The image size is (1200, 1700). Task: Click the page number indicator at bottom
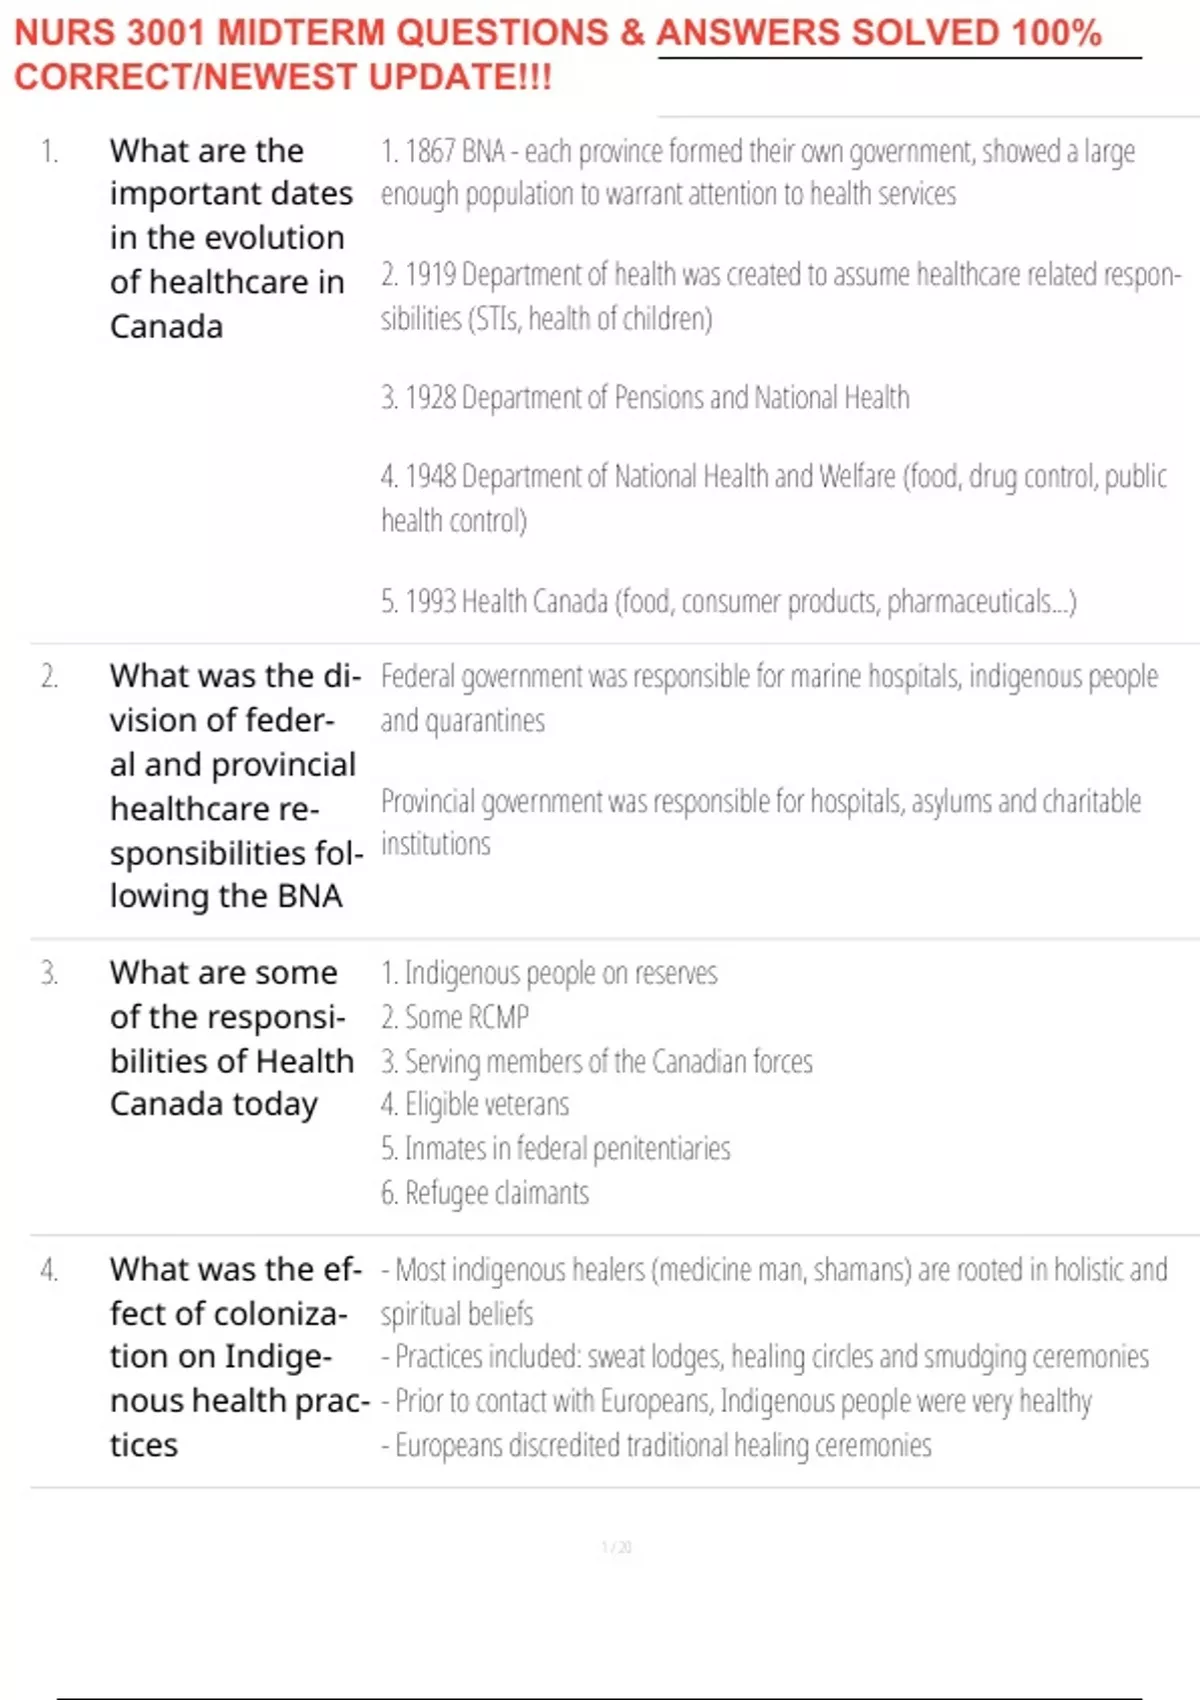coord(616,1547)
